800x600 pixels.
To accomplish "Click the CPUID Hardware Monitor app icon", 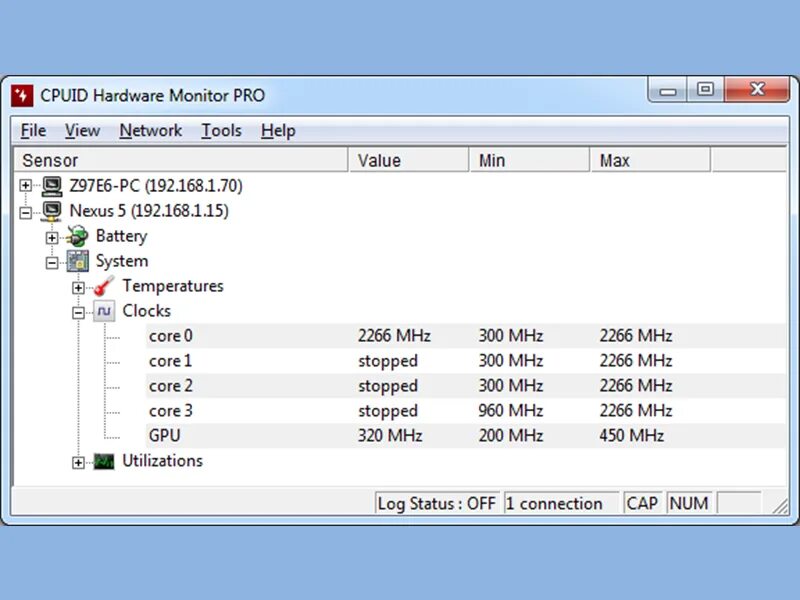I will point(22,95).
